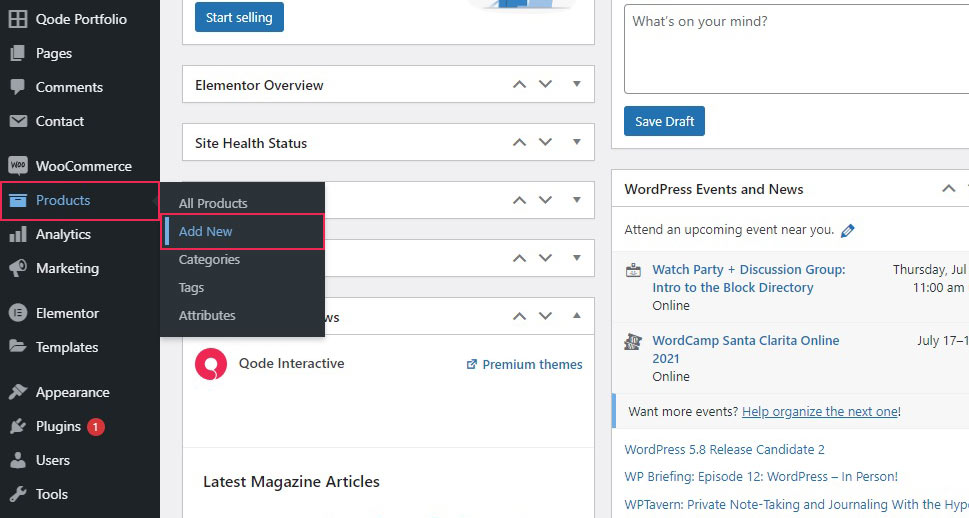Viewport: 969px width, 518px height.
Task: Click the Contact envelope icon
Action: (x=18, y=121)
